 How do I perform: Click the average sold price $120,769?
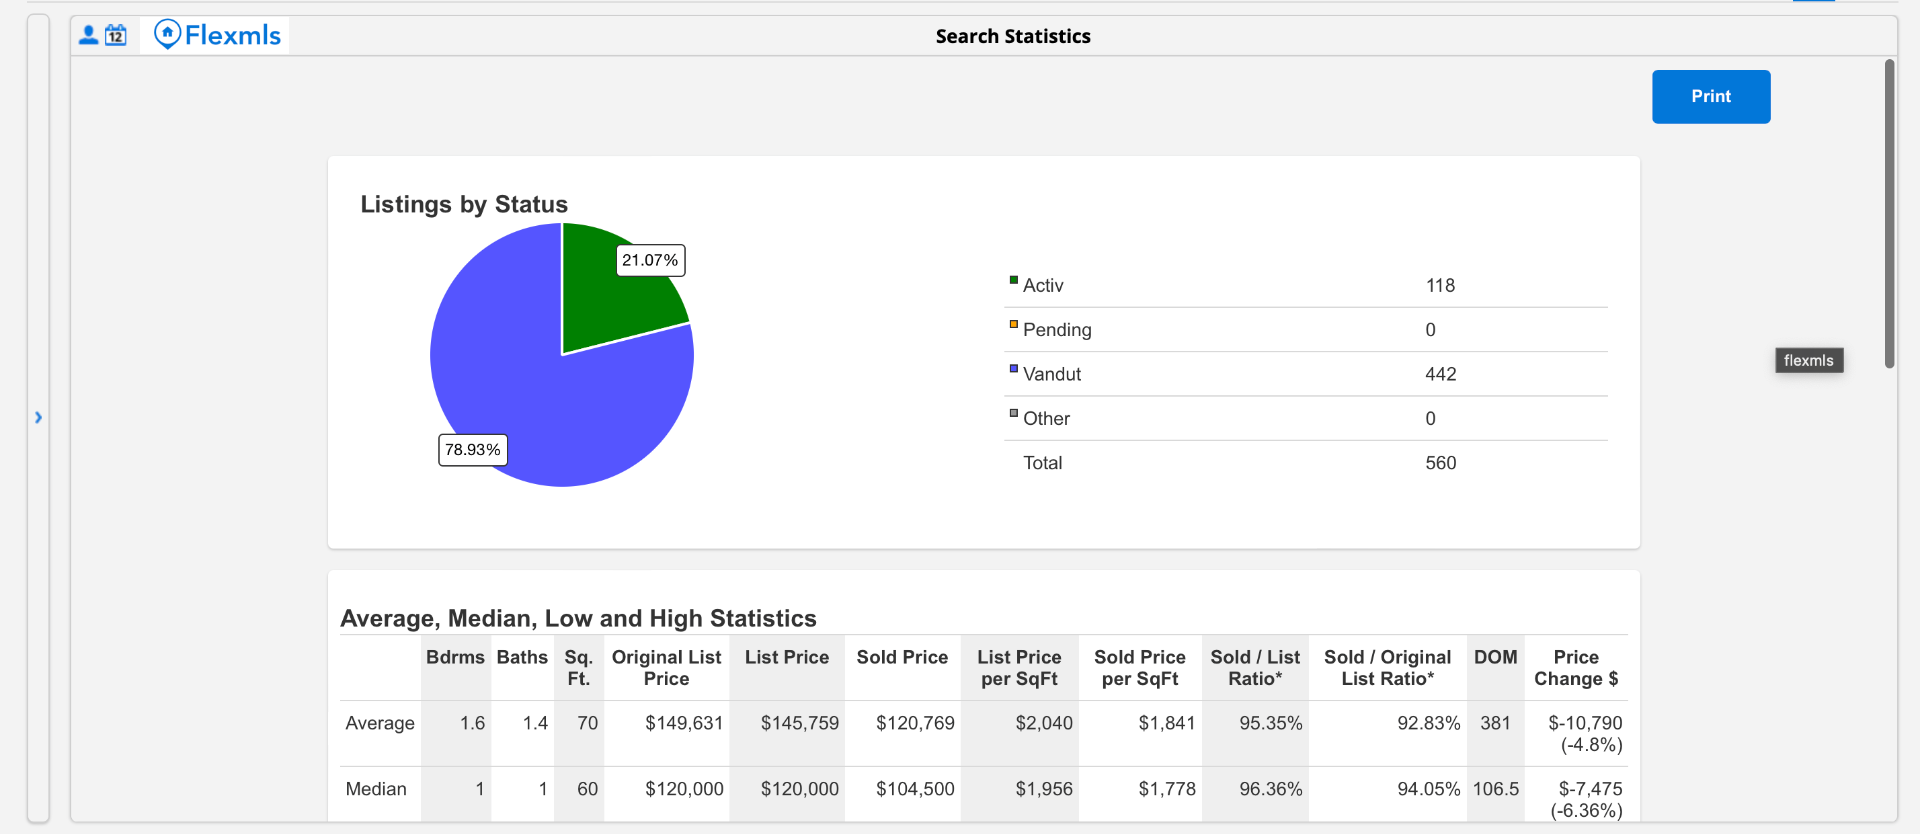click(915, 723)
